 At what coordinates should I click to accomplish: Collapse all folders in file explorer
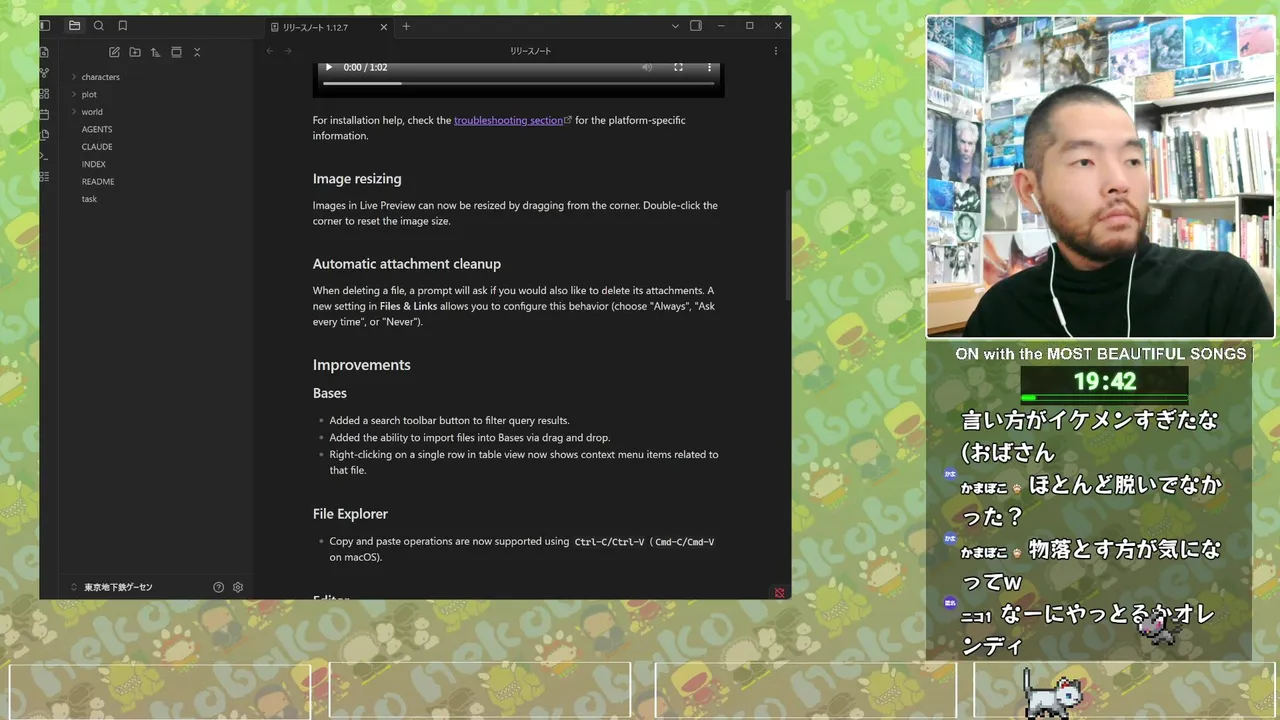pos(197,52)
